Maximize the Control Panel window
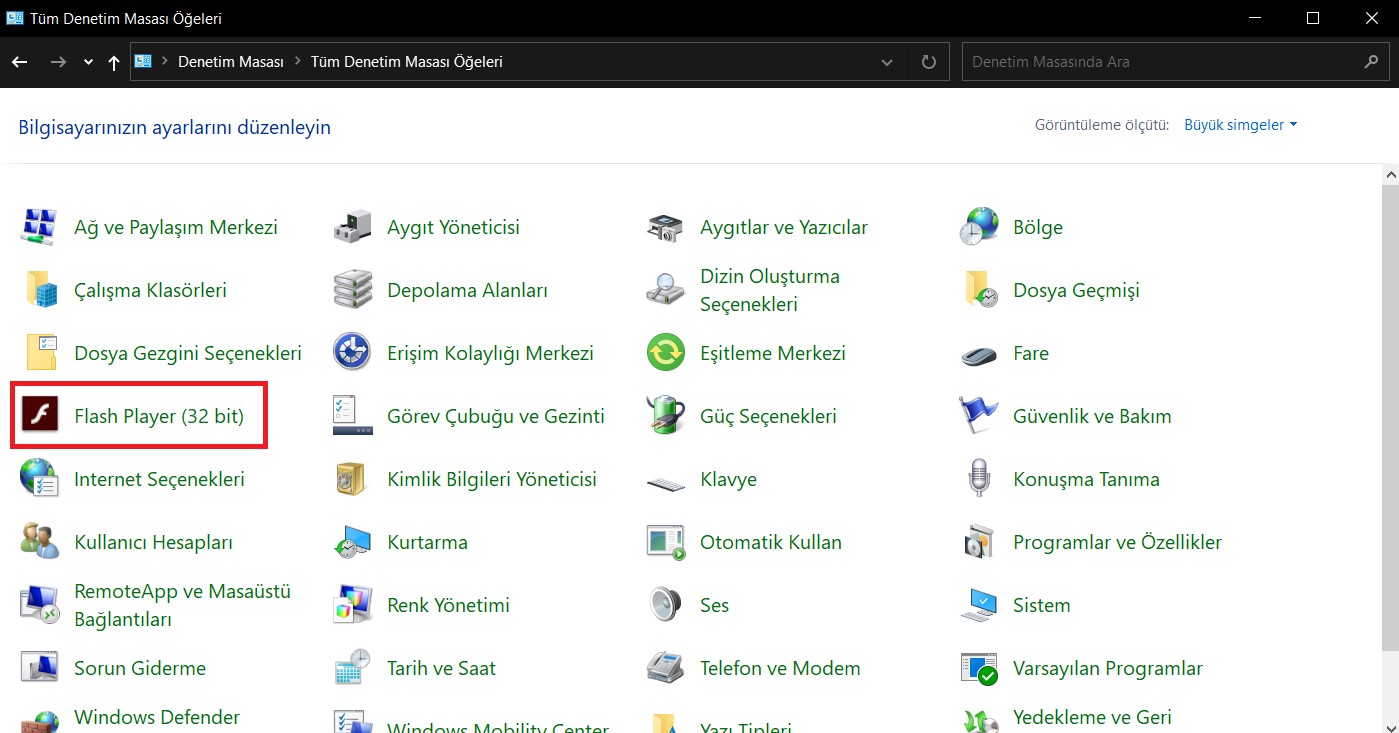The height and width of the screenshot is (733, 1399). pyautogui.click(x=1313, y=18)
